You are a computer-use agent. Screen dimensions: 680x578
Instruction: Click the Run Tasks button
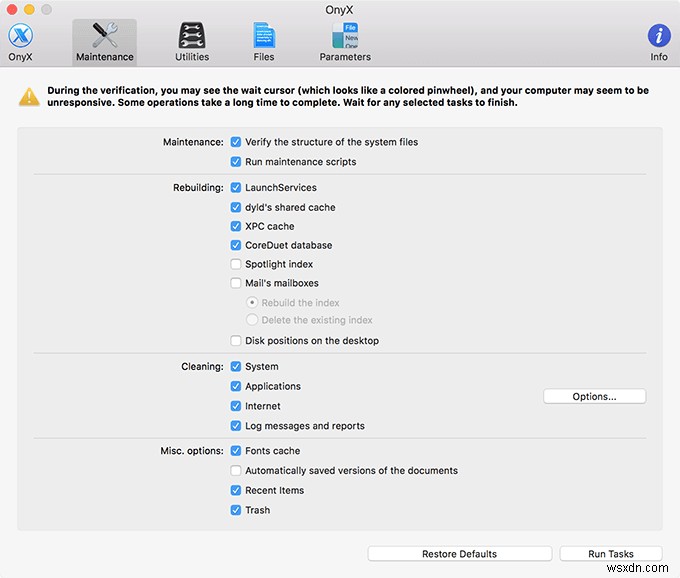click(611, 554)
